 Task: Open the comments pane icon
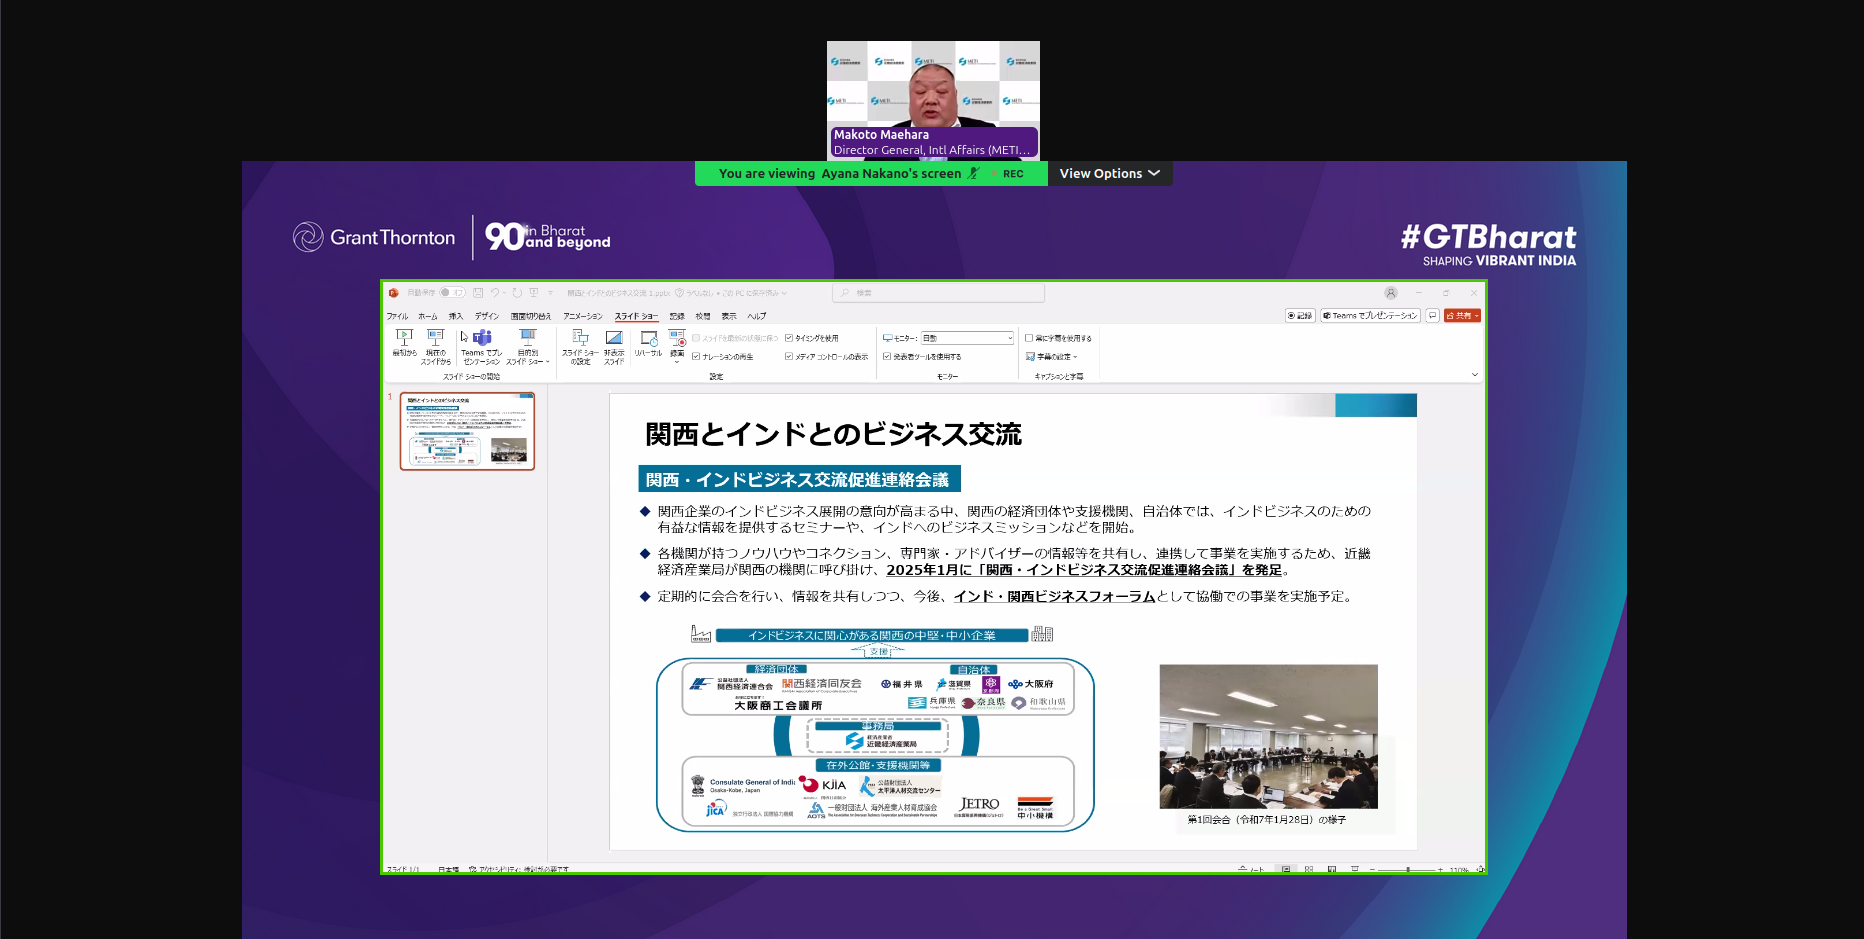click(1432, 316)
